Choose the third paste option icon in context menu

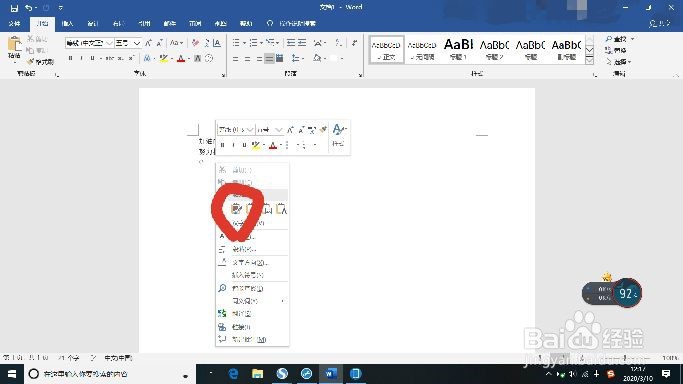[x=267, y=209]
